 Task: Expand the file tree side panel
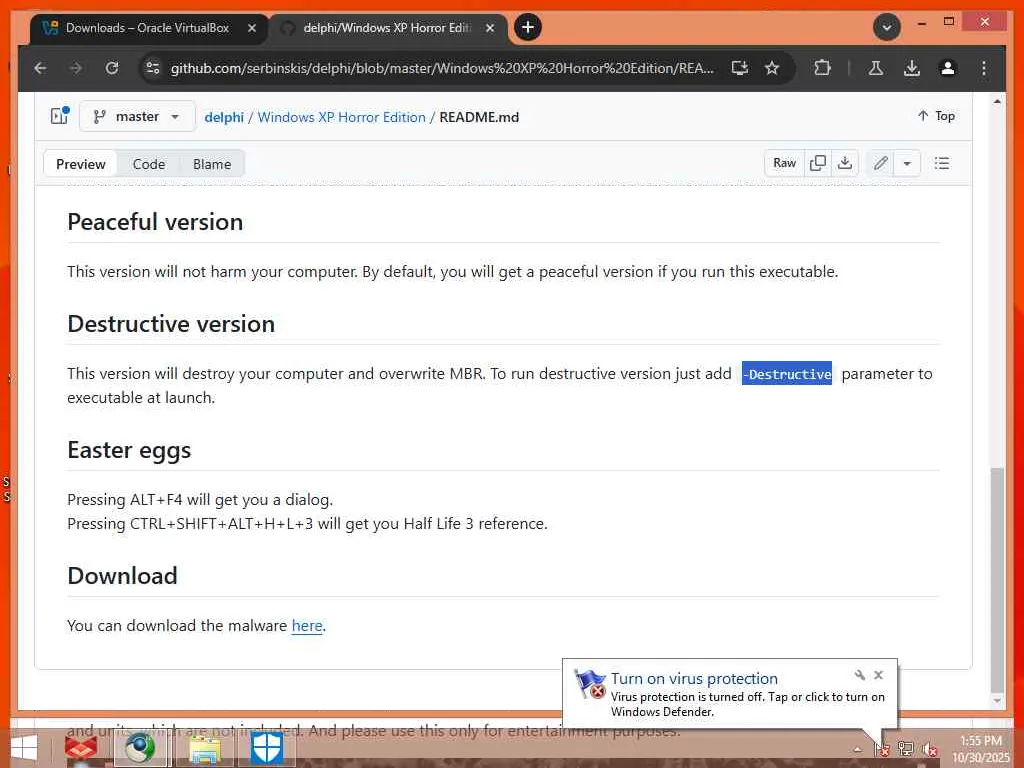[x=59, y=116]
